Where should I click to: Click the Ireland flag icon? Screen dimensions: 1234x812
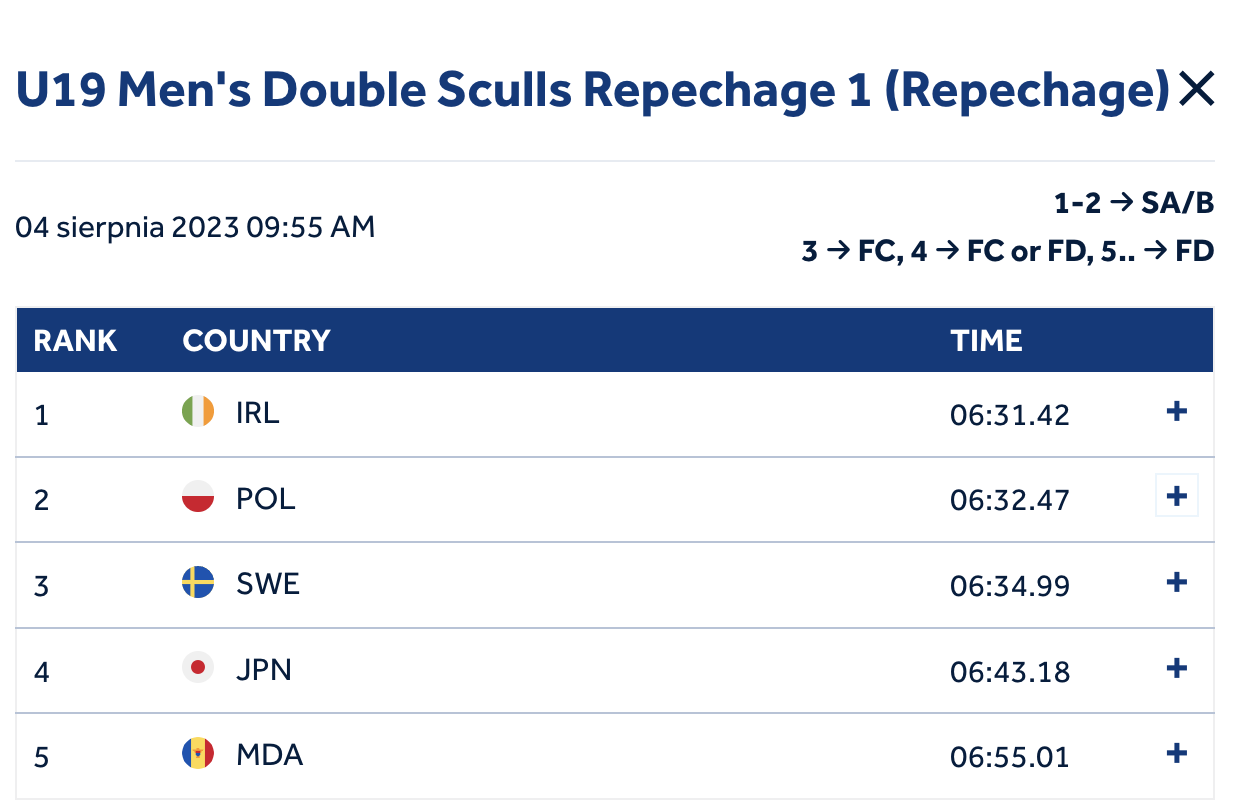[x=198, y=411]
